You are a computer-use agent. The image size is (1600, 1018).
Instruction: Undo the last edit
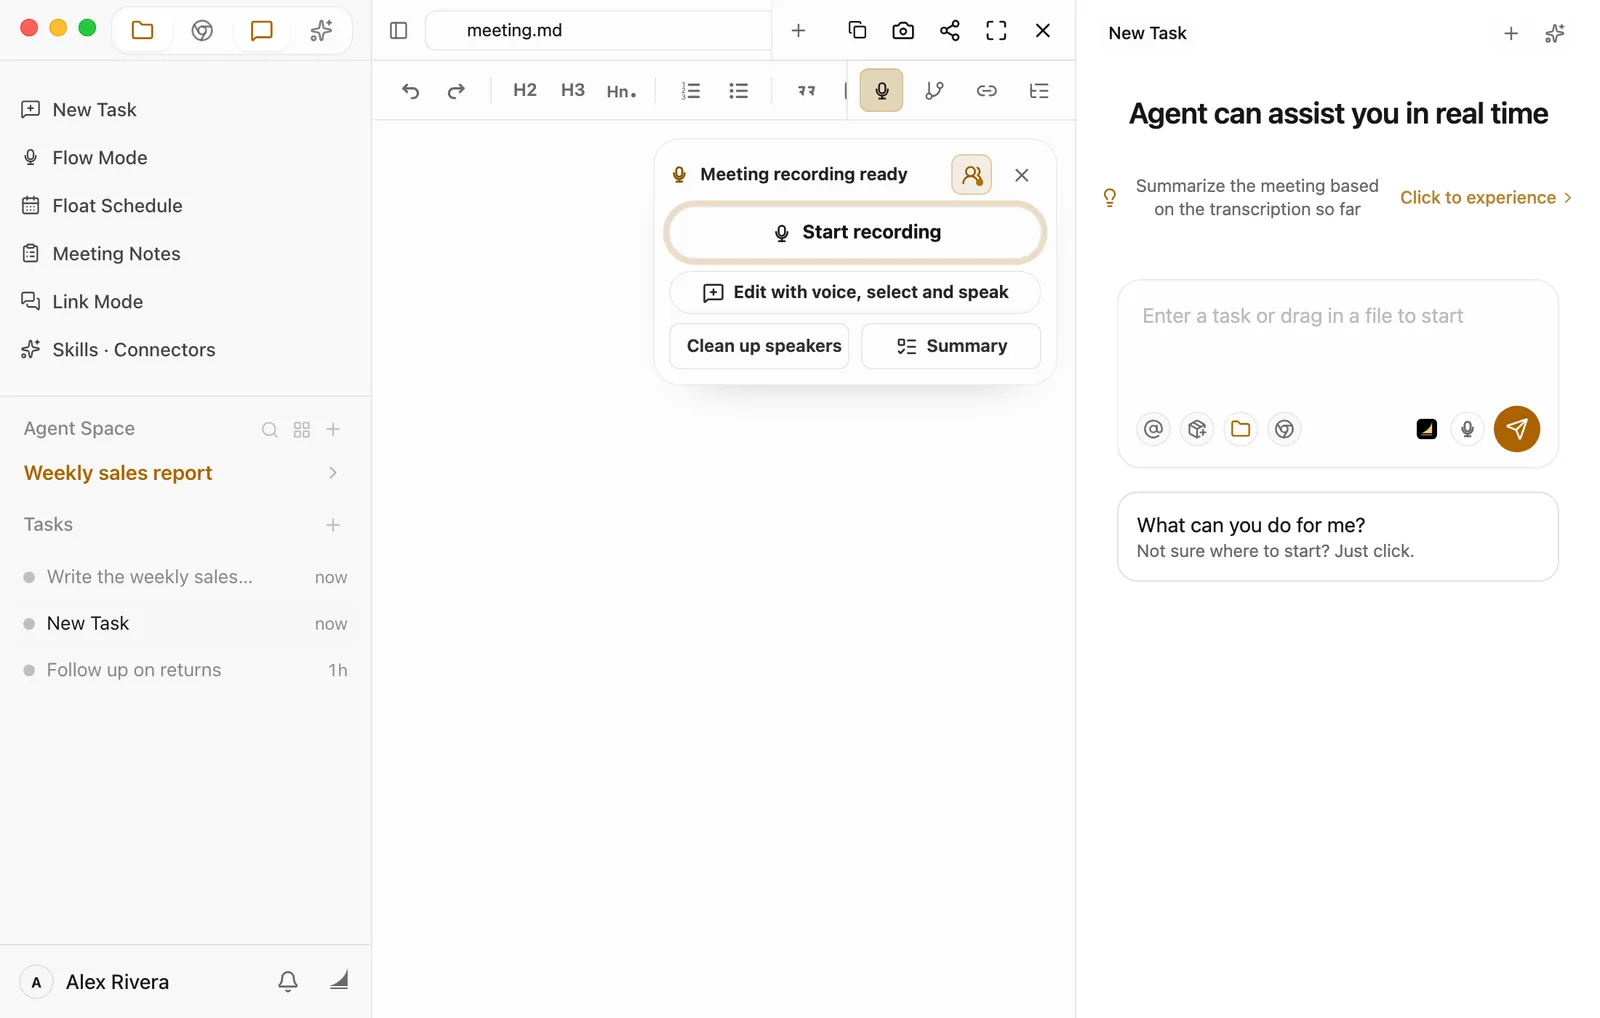pos(410,91)
